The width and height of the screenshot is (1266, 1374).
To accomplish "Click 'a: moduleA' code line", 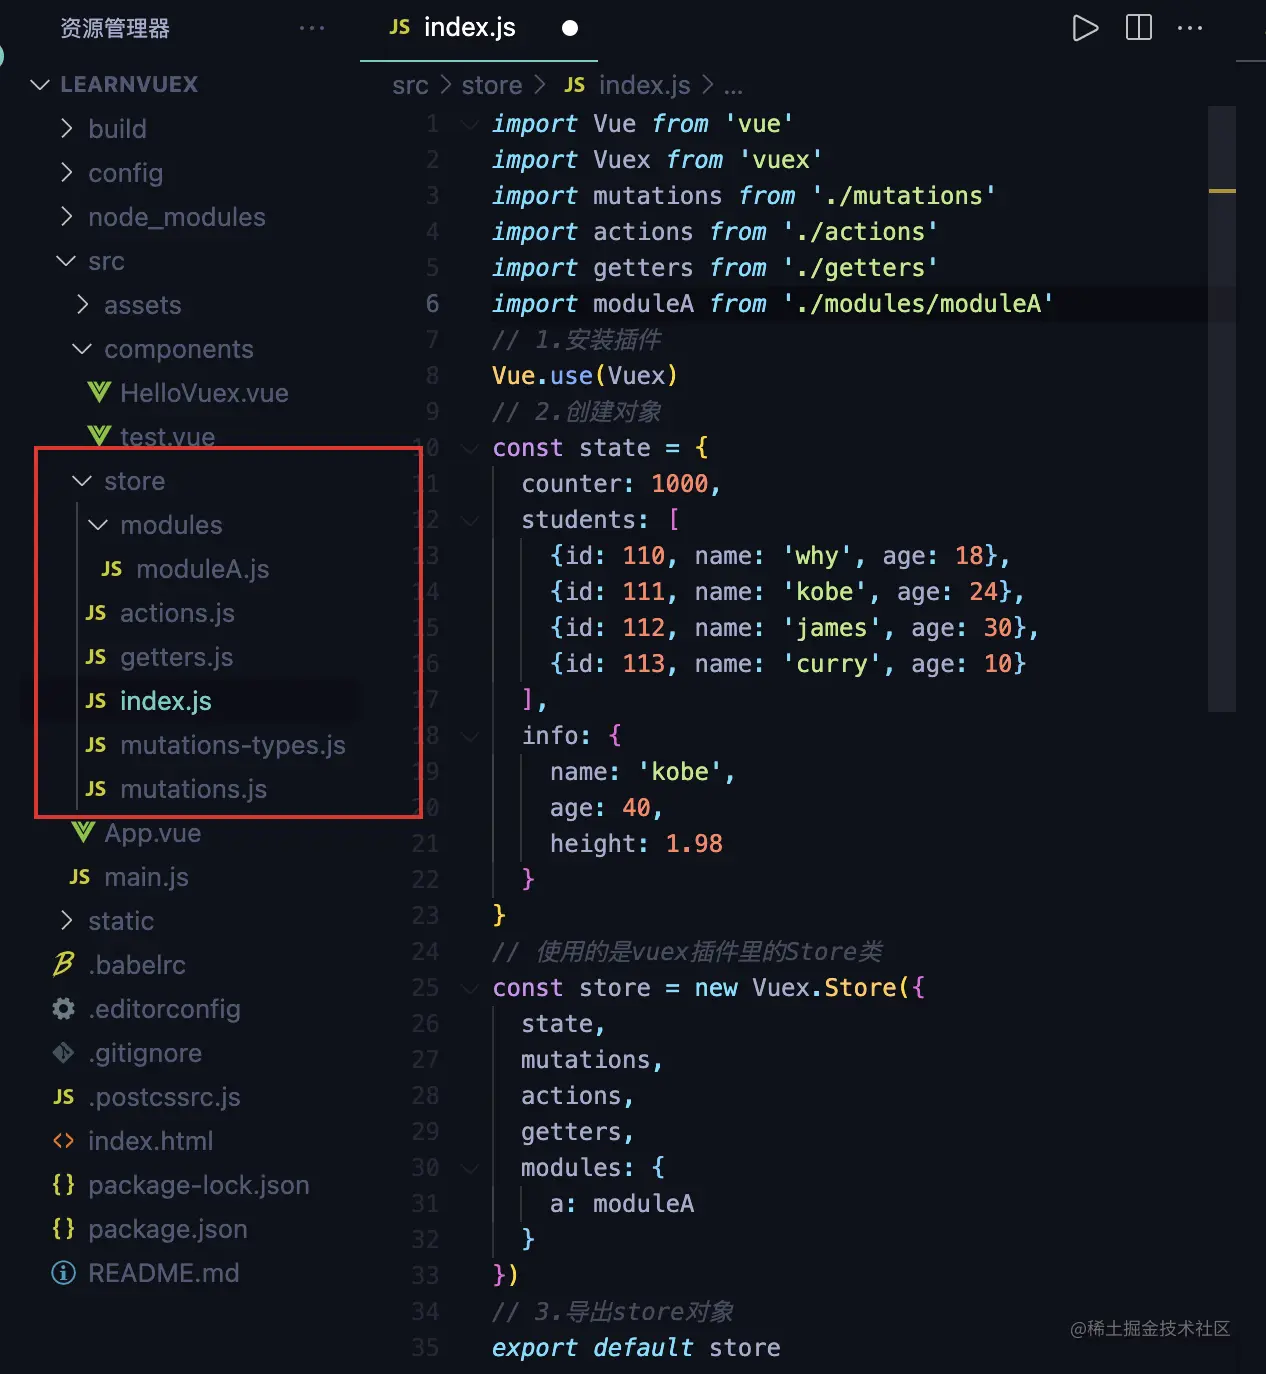I will pos(622,1203).
